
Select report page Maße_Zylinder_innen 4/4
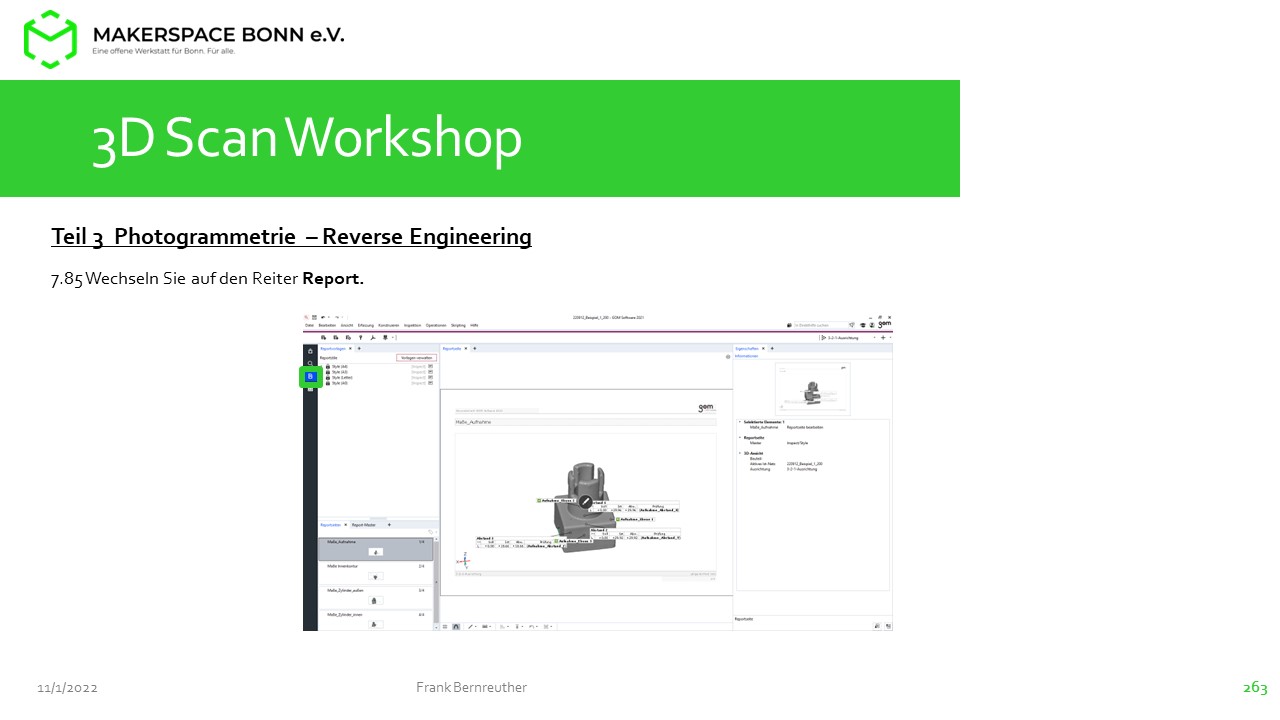coord(376,620)
